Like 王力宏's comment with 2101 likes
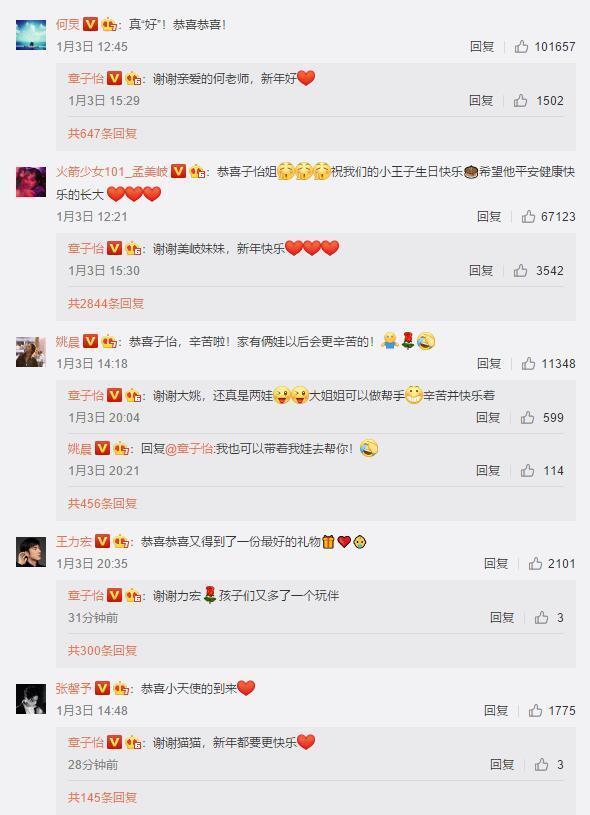590x815 pixels. click(535, 564)
